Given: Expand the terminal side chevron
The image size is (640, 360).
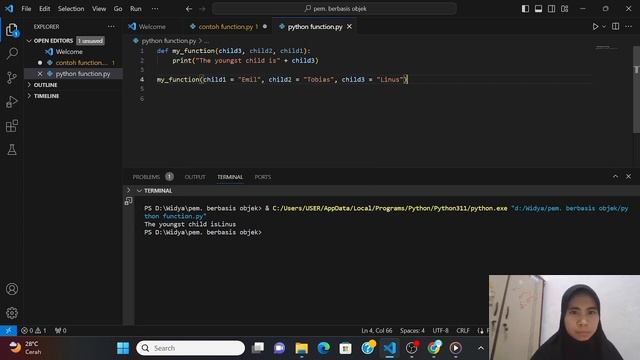Looking at the screenshot, I should coord(129,190).
